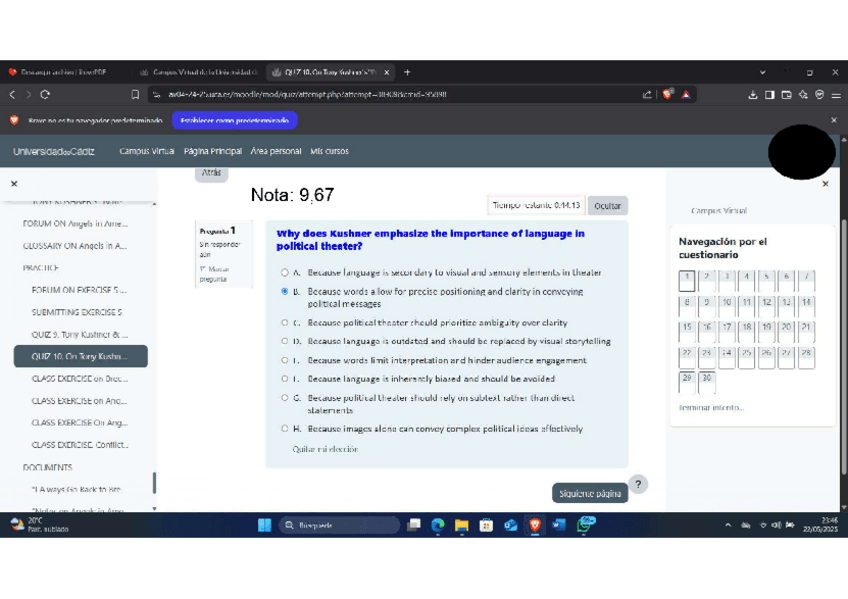Viewport: 848px width, 599px height.
Task: Hide the timer with Ocultar button
Action: [x=607, y=205]
